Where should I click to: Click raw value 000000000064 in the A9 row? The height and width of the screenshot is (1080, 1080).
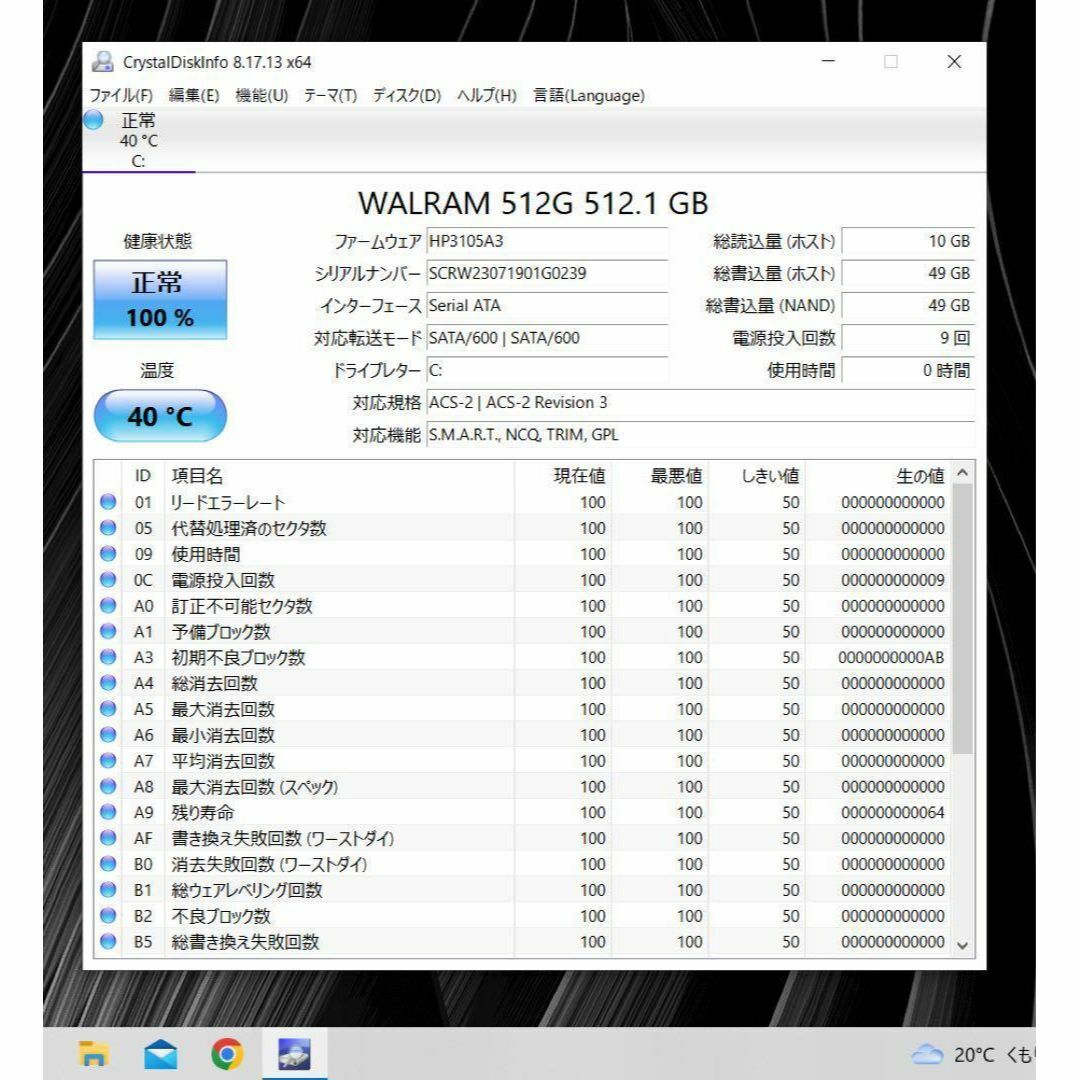pos(893,812)
